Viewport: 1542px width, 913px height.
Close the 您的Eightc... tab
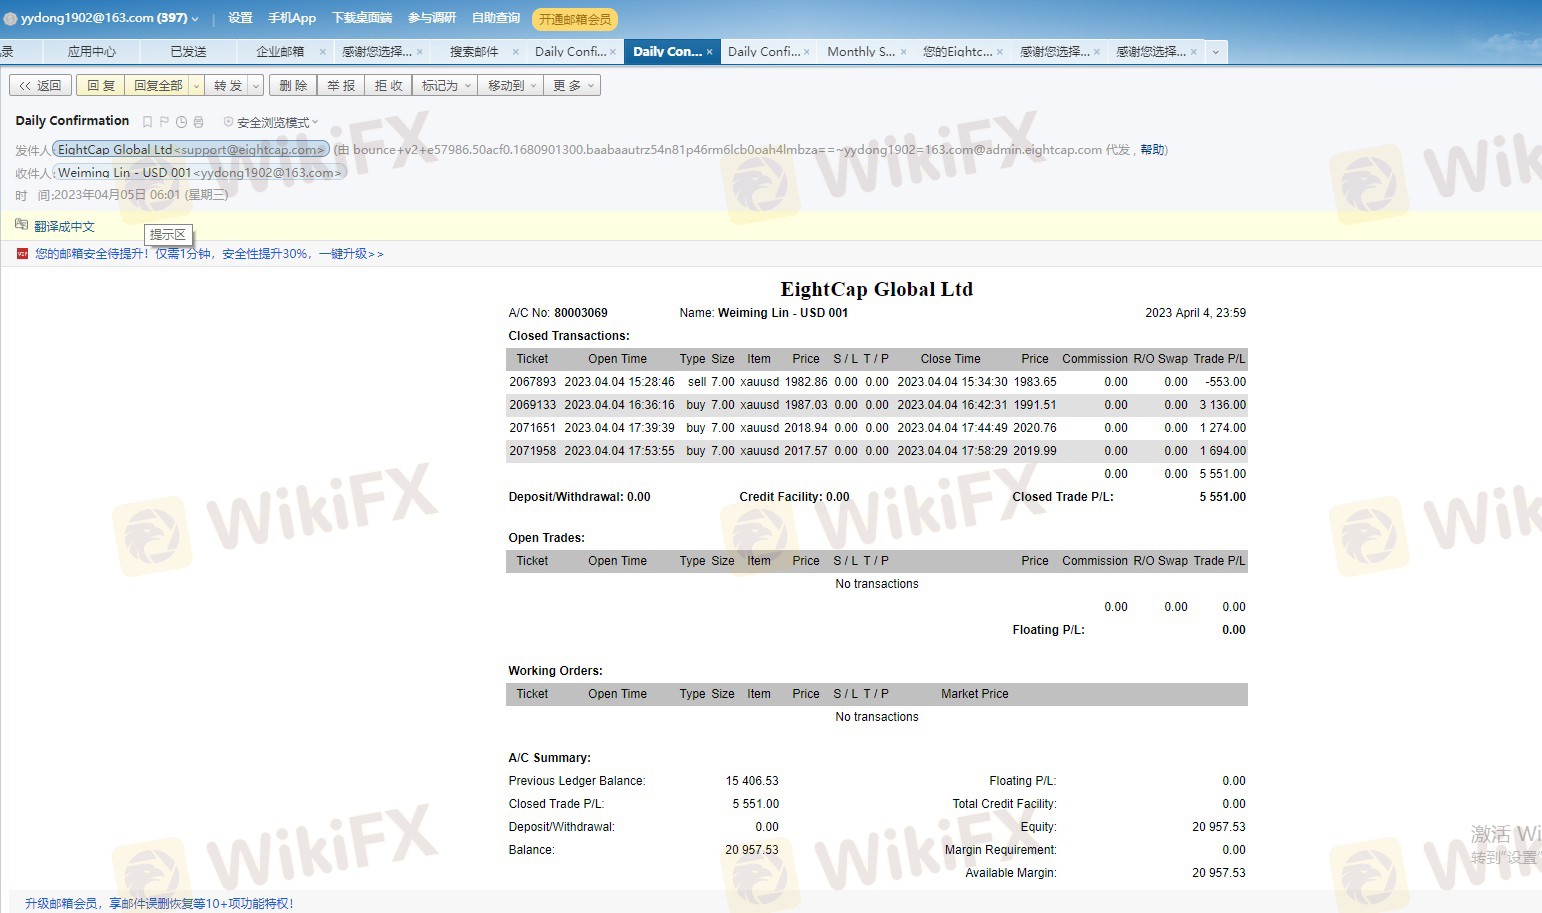(x=1000, y=52)
